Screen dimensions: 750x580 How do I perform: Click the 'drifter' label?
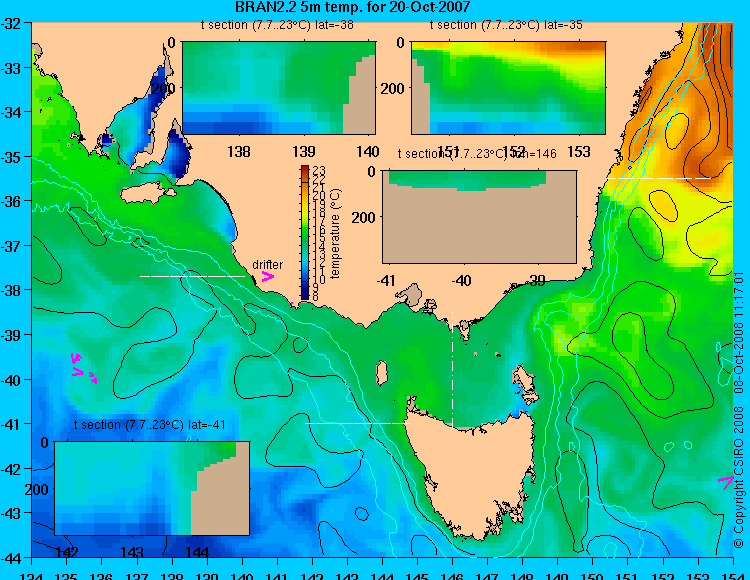[267, 264]
